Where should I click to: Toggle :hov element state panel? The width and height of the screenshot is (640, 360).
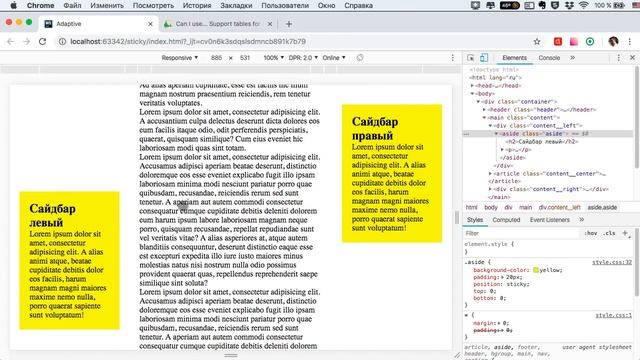pyautogui.click(x=591, y=233)
